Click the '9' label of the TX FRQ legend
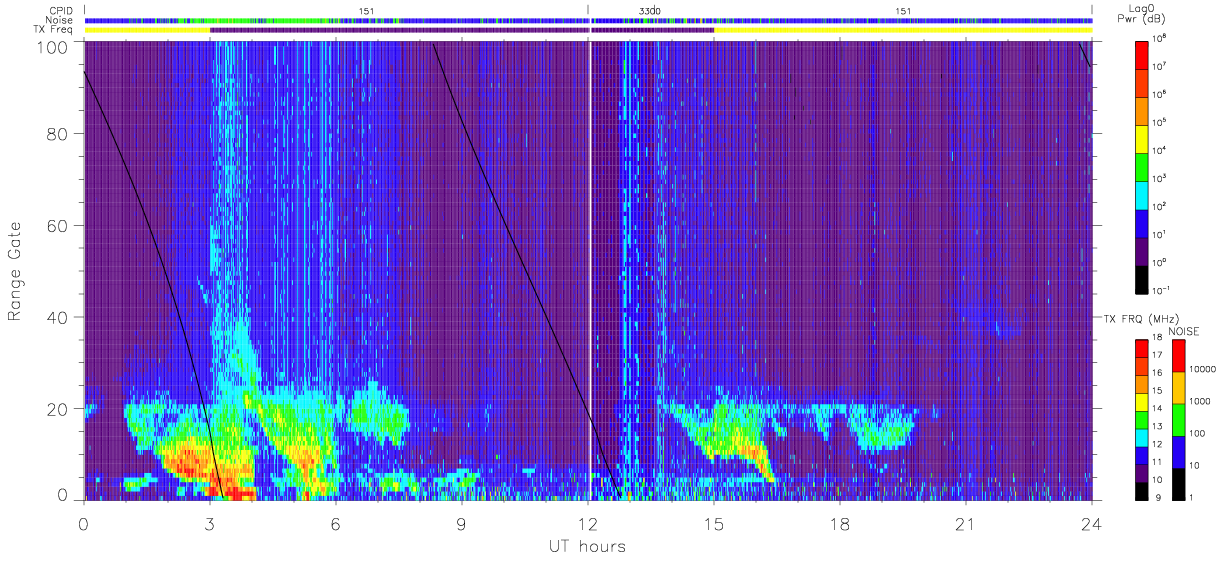1228x567 pixels. click(x=1159, y=498)
